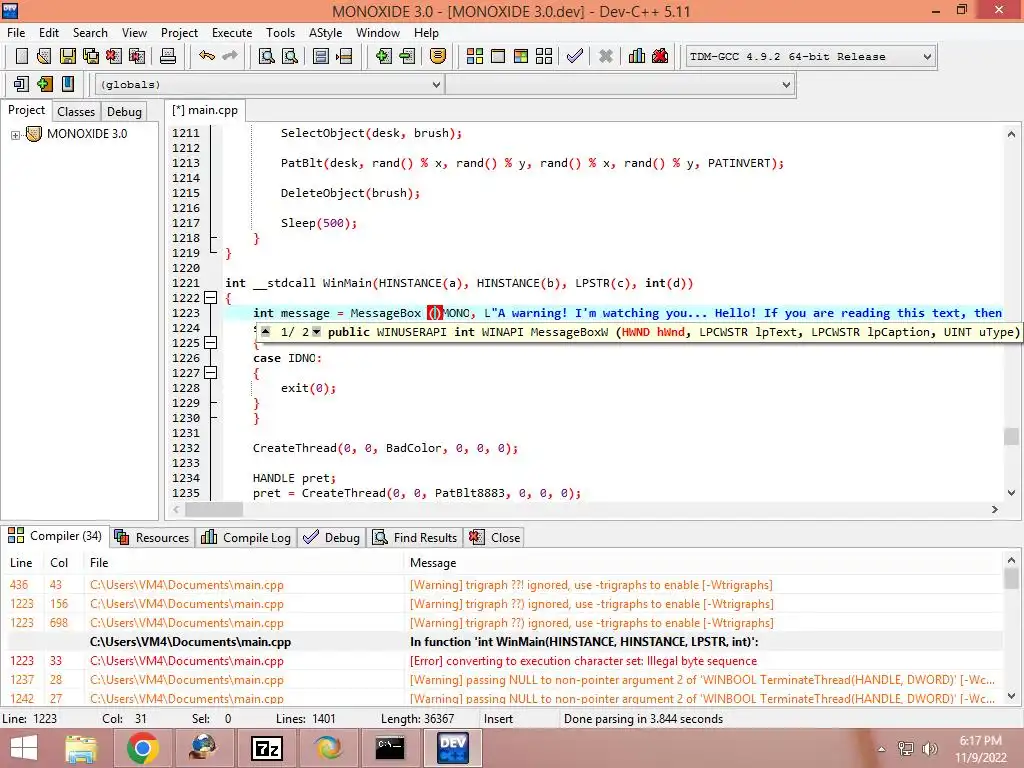The height and width of the screenshot is (768, 1024).
Task: Open the Compile Log bottom tab
Action: (246, 537)
